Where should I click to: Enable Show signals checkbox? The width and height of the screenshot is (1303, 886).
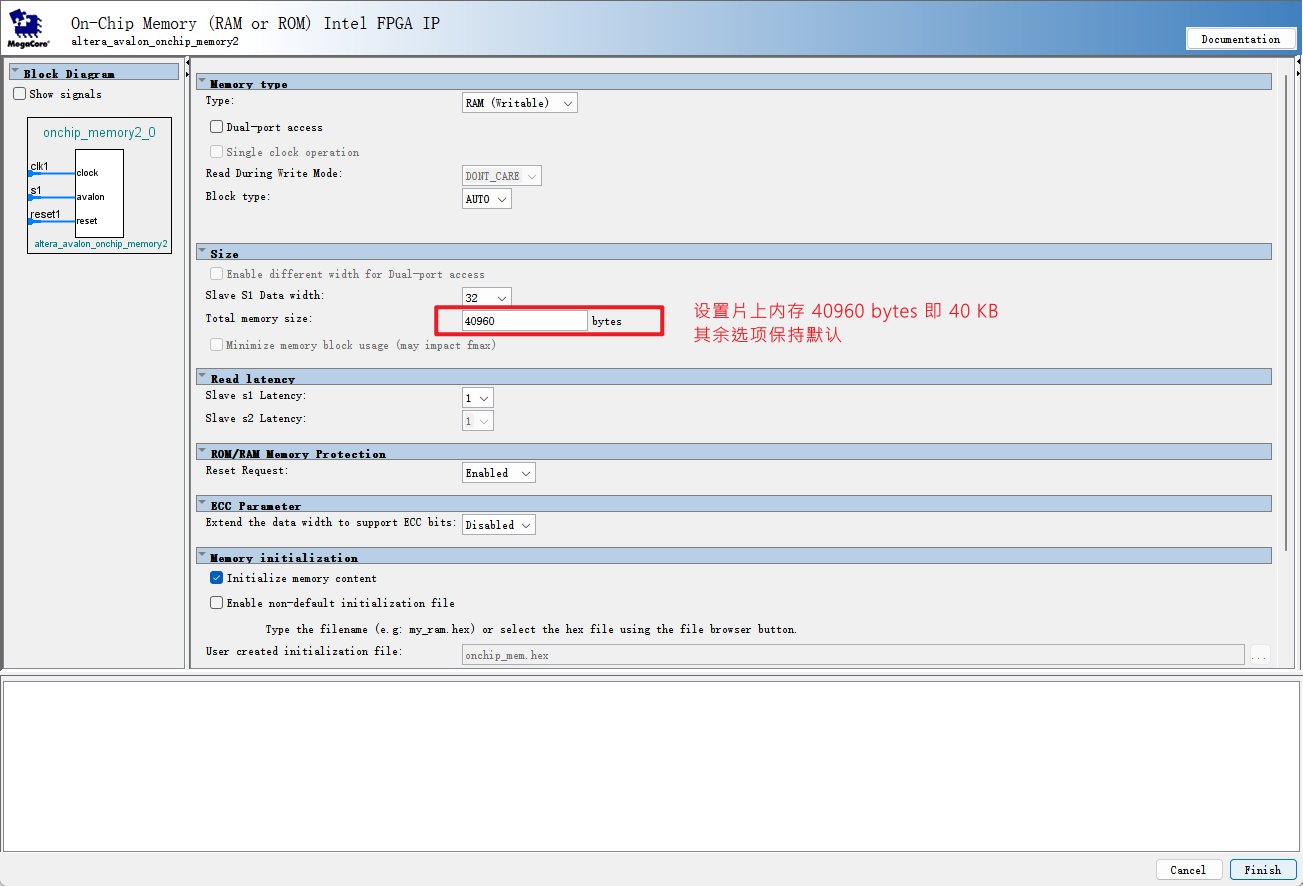pos(19,94)
